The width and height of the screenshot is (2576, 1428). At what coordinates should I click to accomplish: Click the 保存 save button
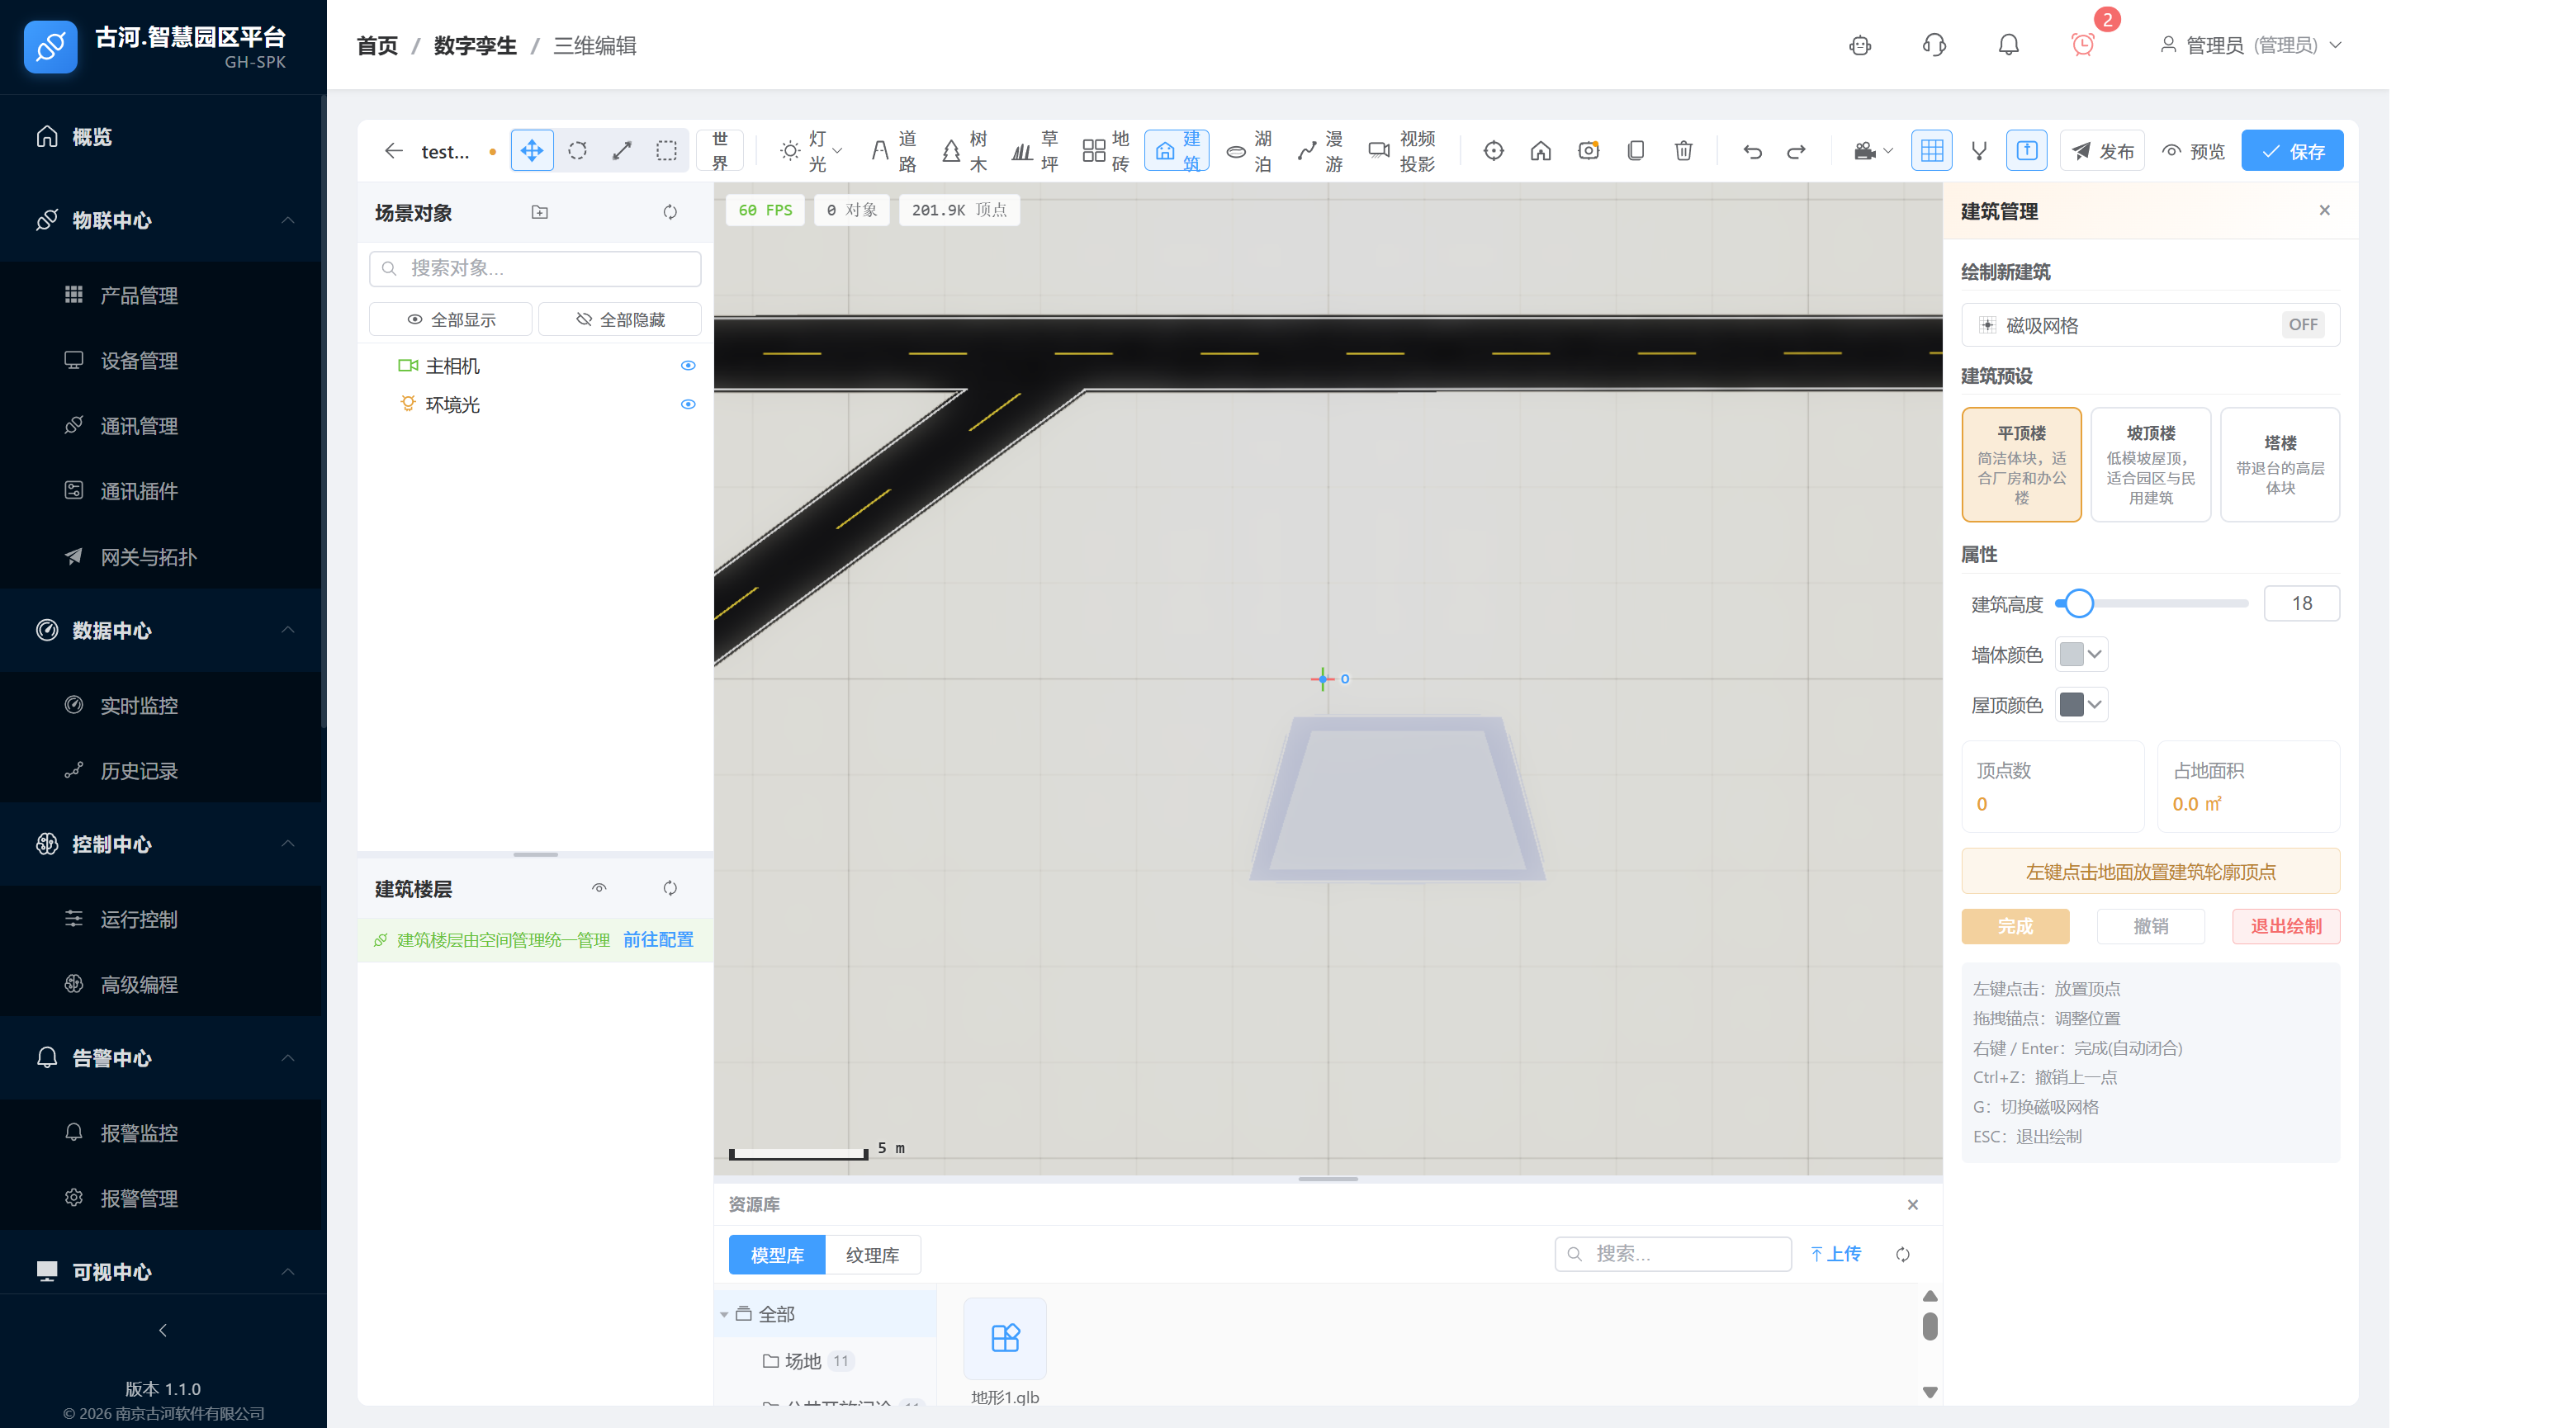[x=2292, y=151]
